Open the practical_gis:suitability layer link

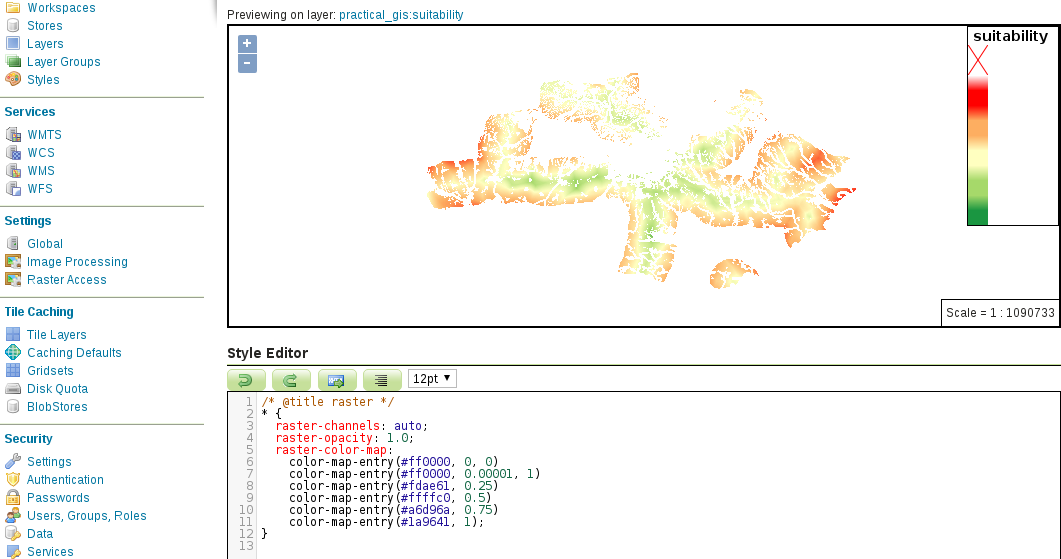click(401, 15)
